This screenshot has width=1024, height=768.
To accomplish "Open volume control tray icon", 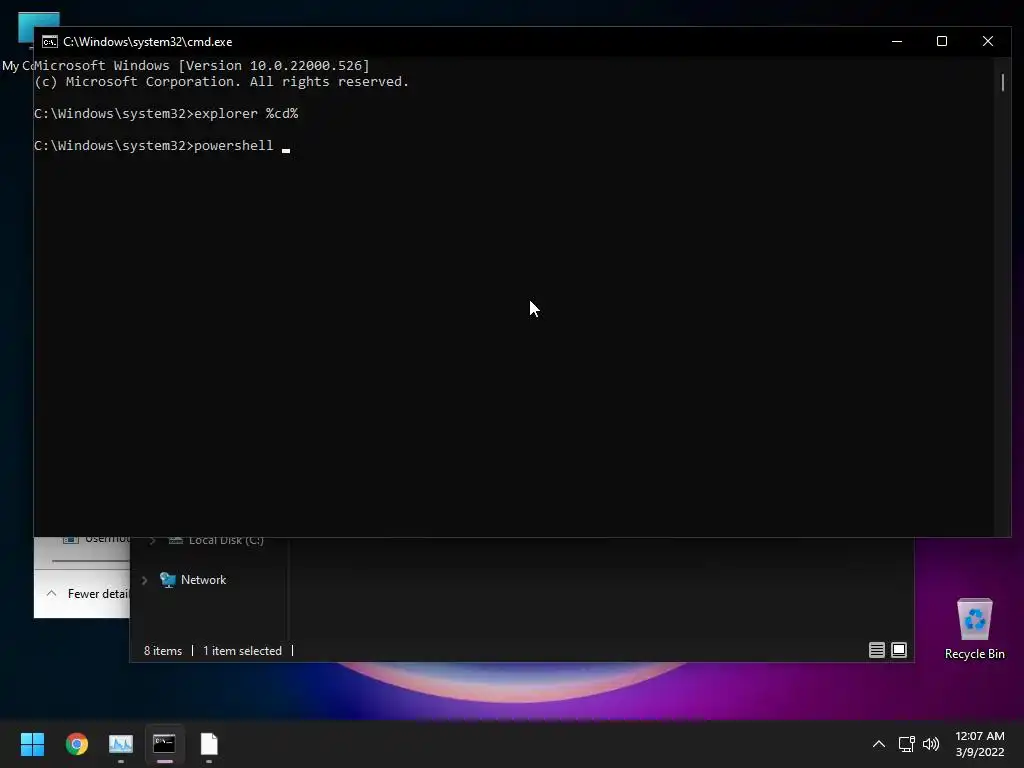I will (x=931, y=744).
